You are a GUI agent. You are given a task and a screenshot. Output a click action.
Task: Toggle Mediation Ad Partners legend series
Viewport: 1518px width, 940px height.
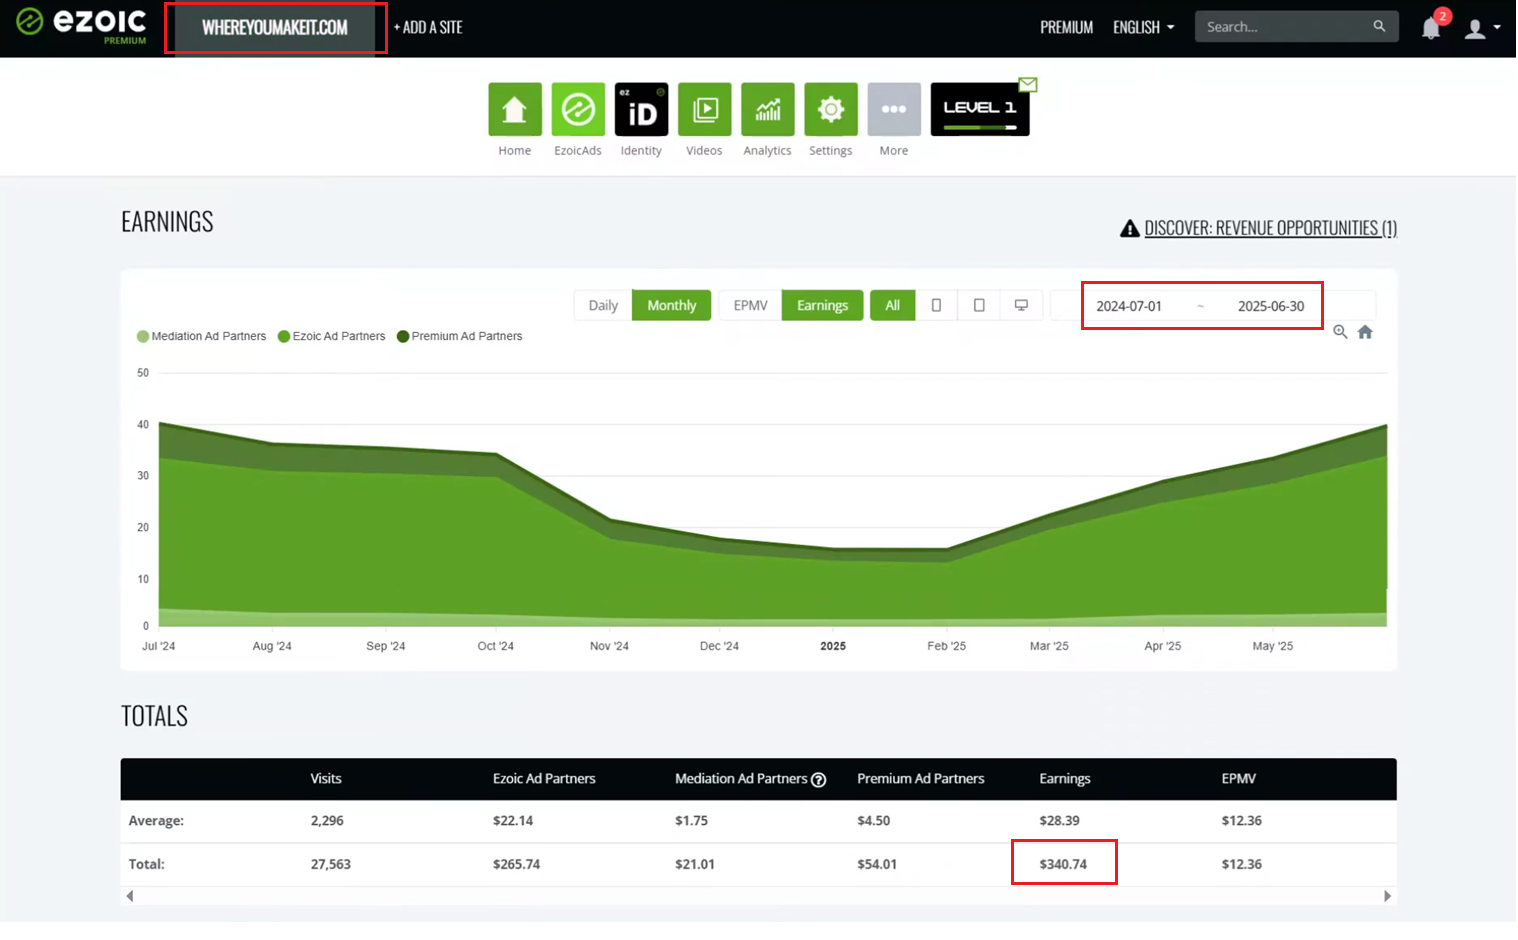[202, 336]
